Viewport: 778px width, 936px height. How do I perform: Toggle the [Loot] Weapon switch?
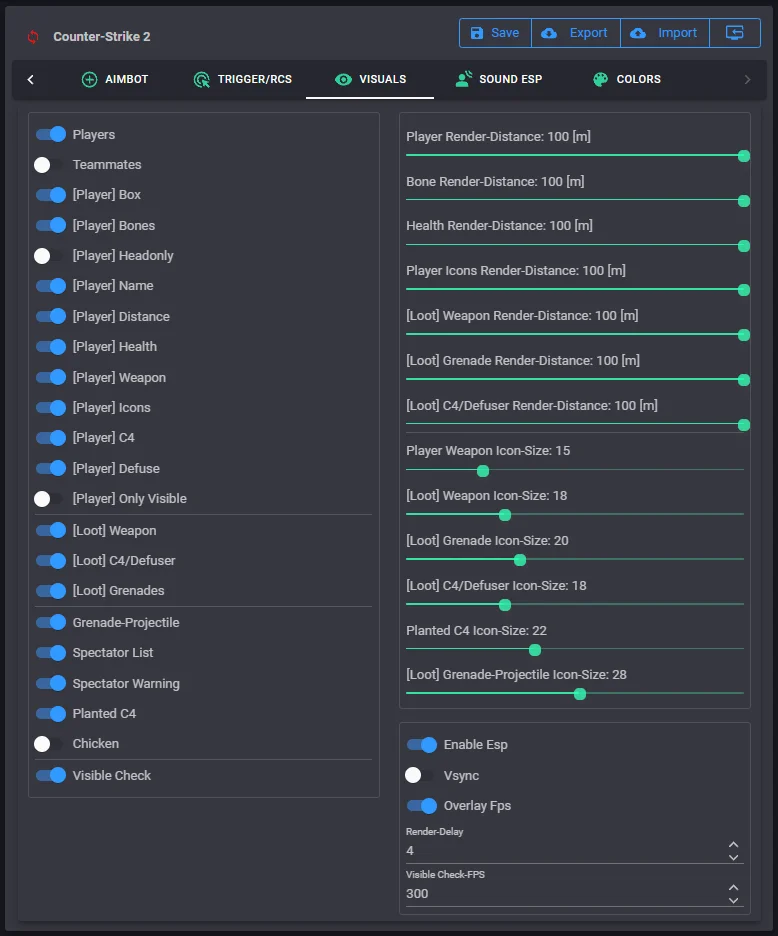coord(51,530)
